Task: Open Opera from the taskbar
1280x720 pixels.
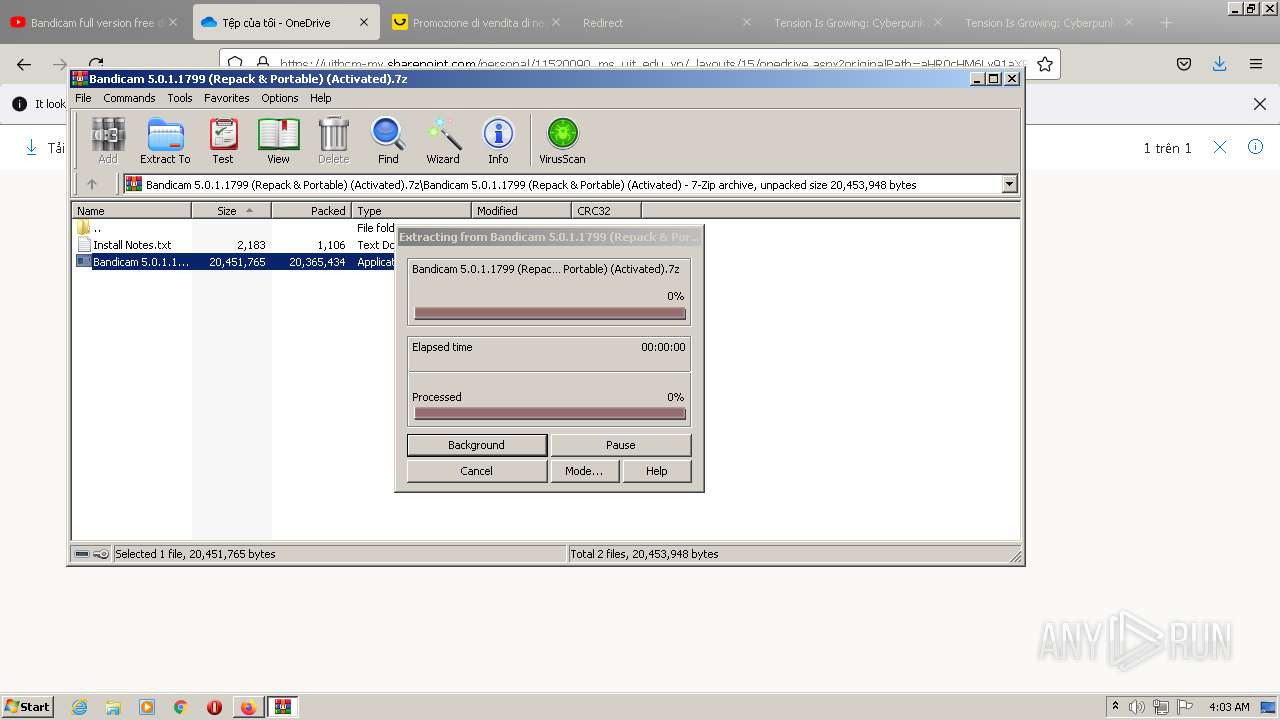Action: pos(214,707)
